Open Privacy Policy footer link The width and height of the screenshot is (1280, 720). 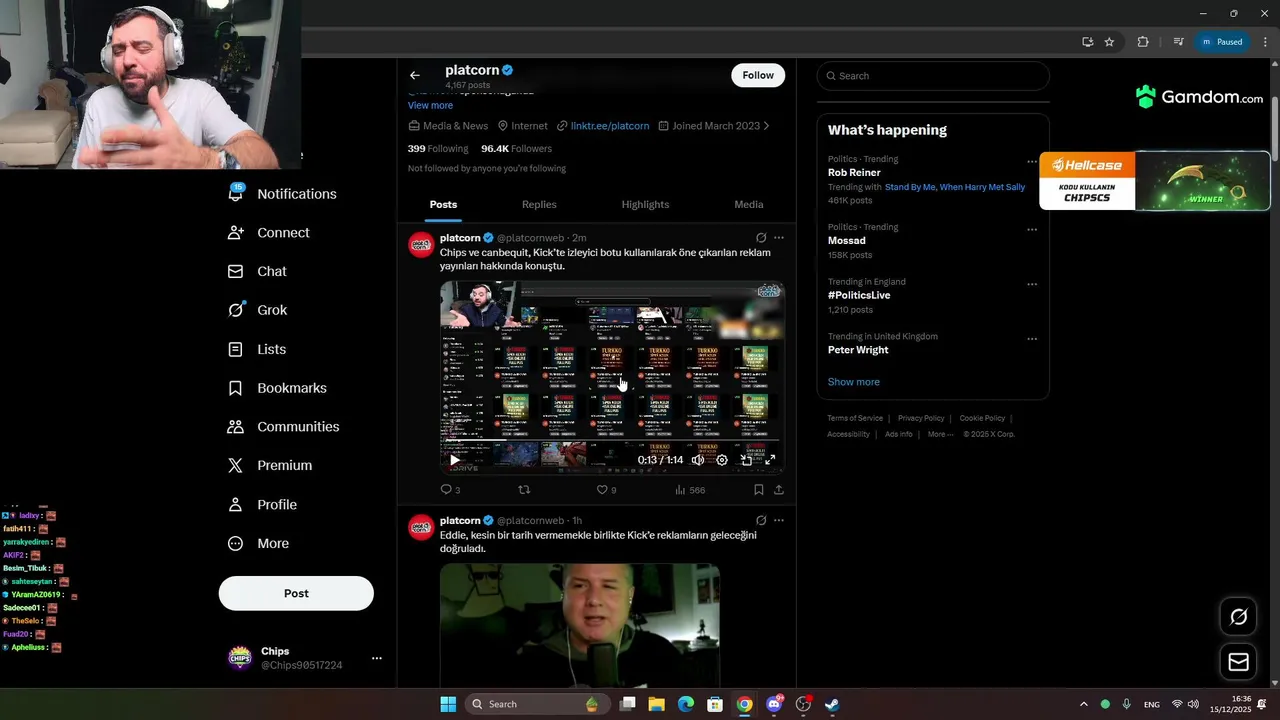coord(921,418)
